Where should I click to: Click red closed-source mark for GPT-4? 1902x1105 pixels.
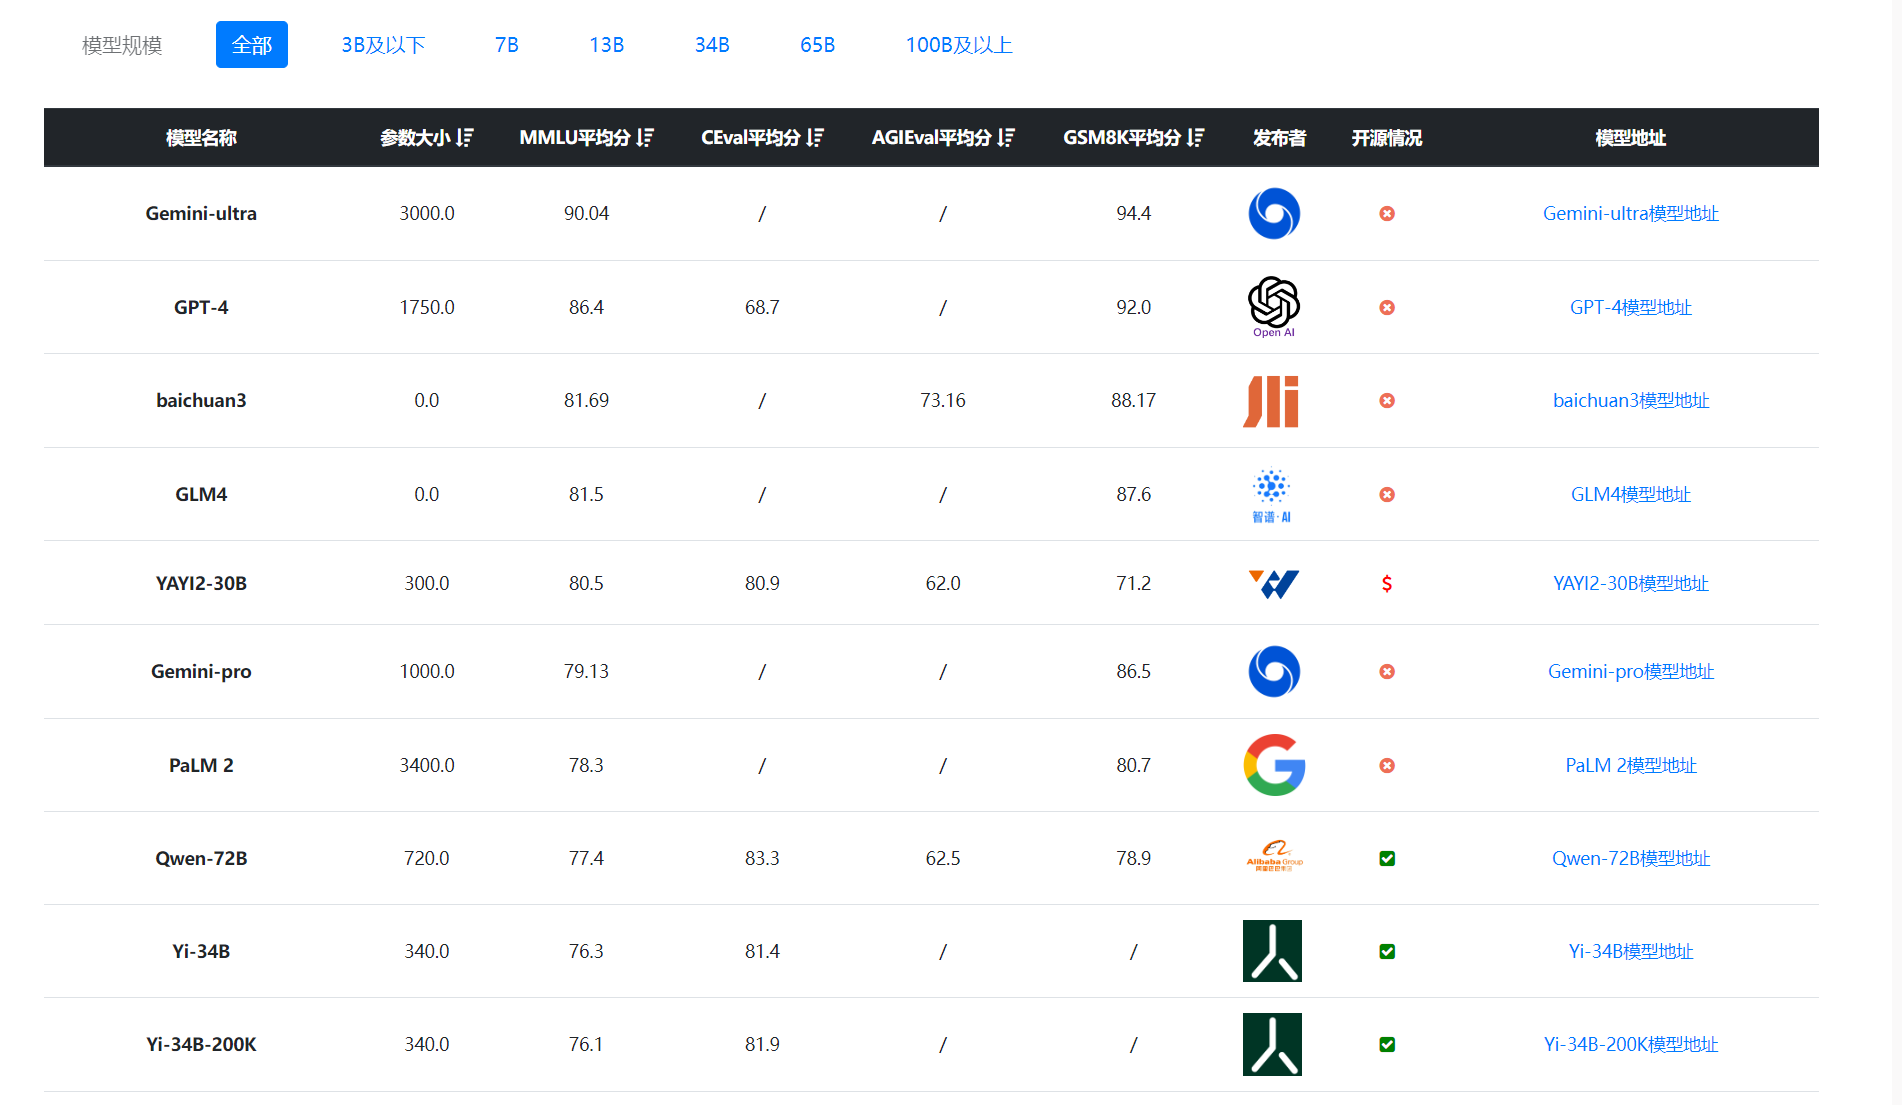pyautogui.click(x=1387, y=307)
